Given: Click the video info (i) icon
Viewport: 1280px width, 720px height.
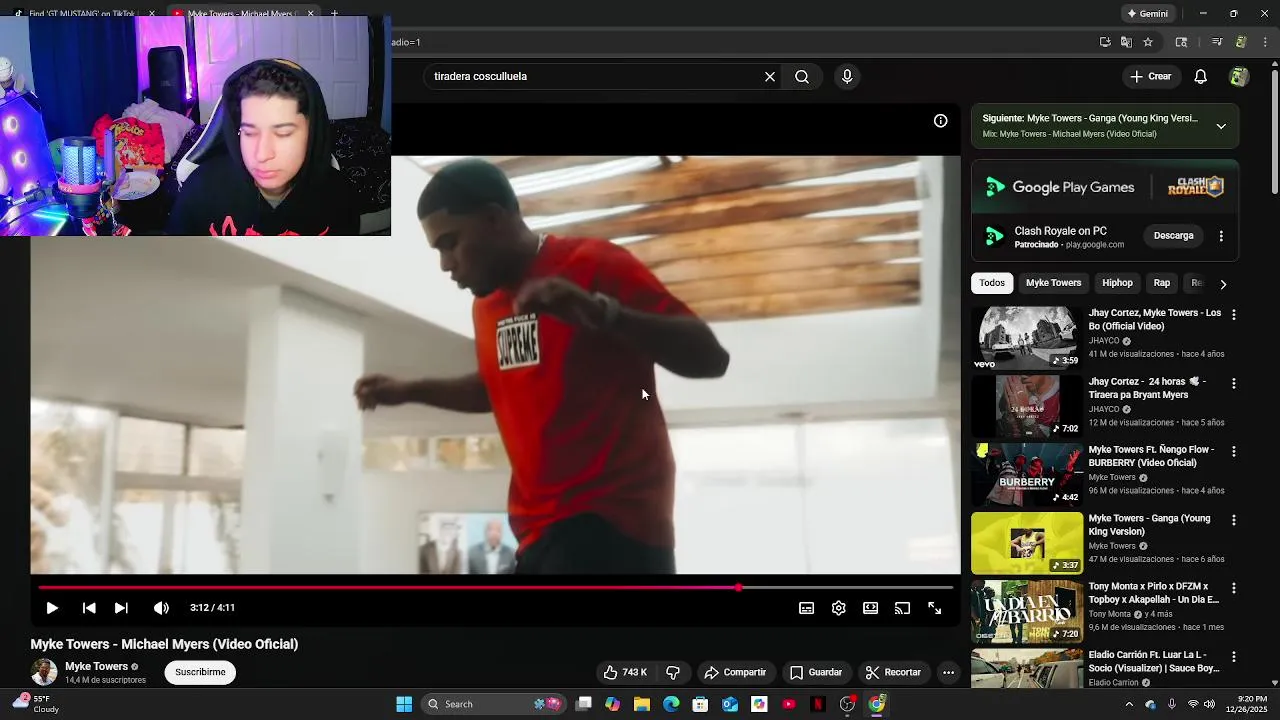Looking at the screenshot, I should pos(940,120).
